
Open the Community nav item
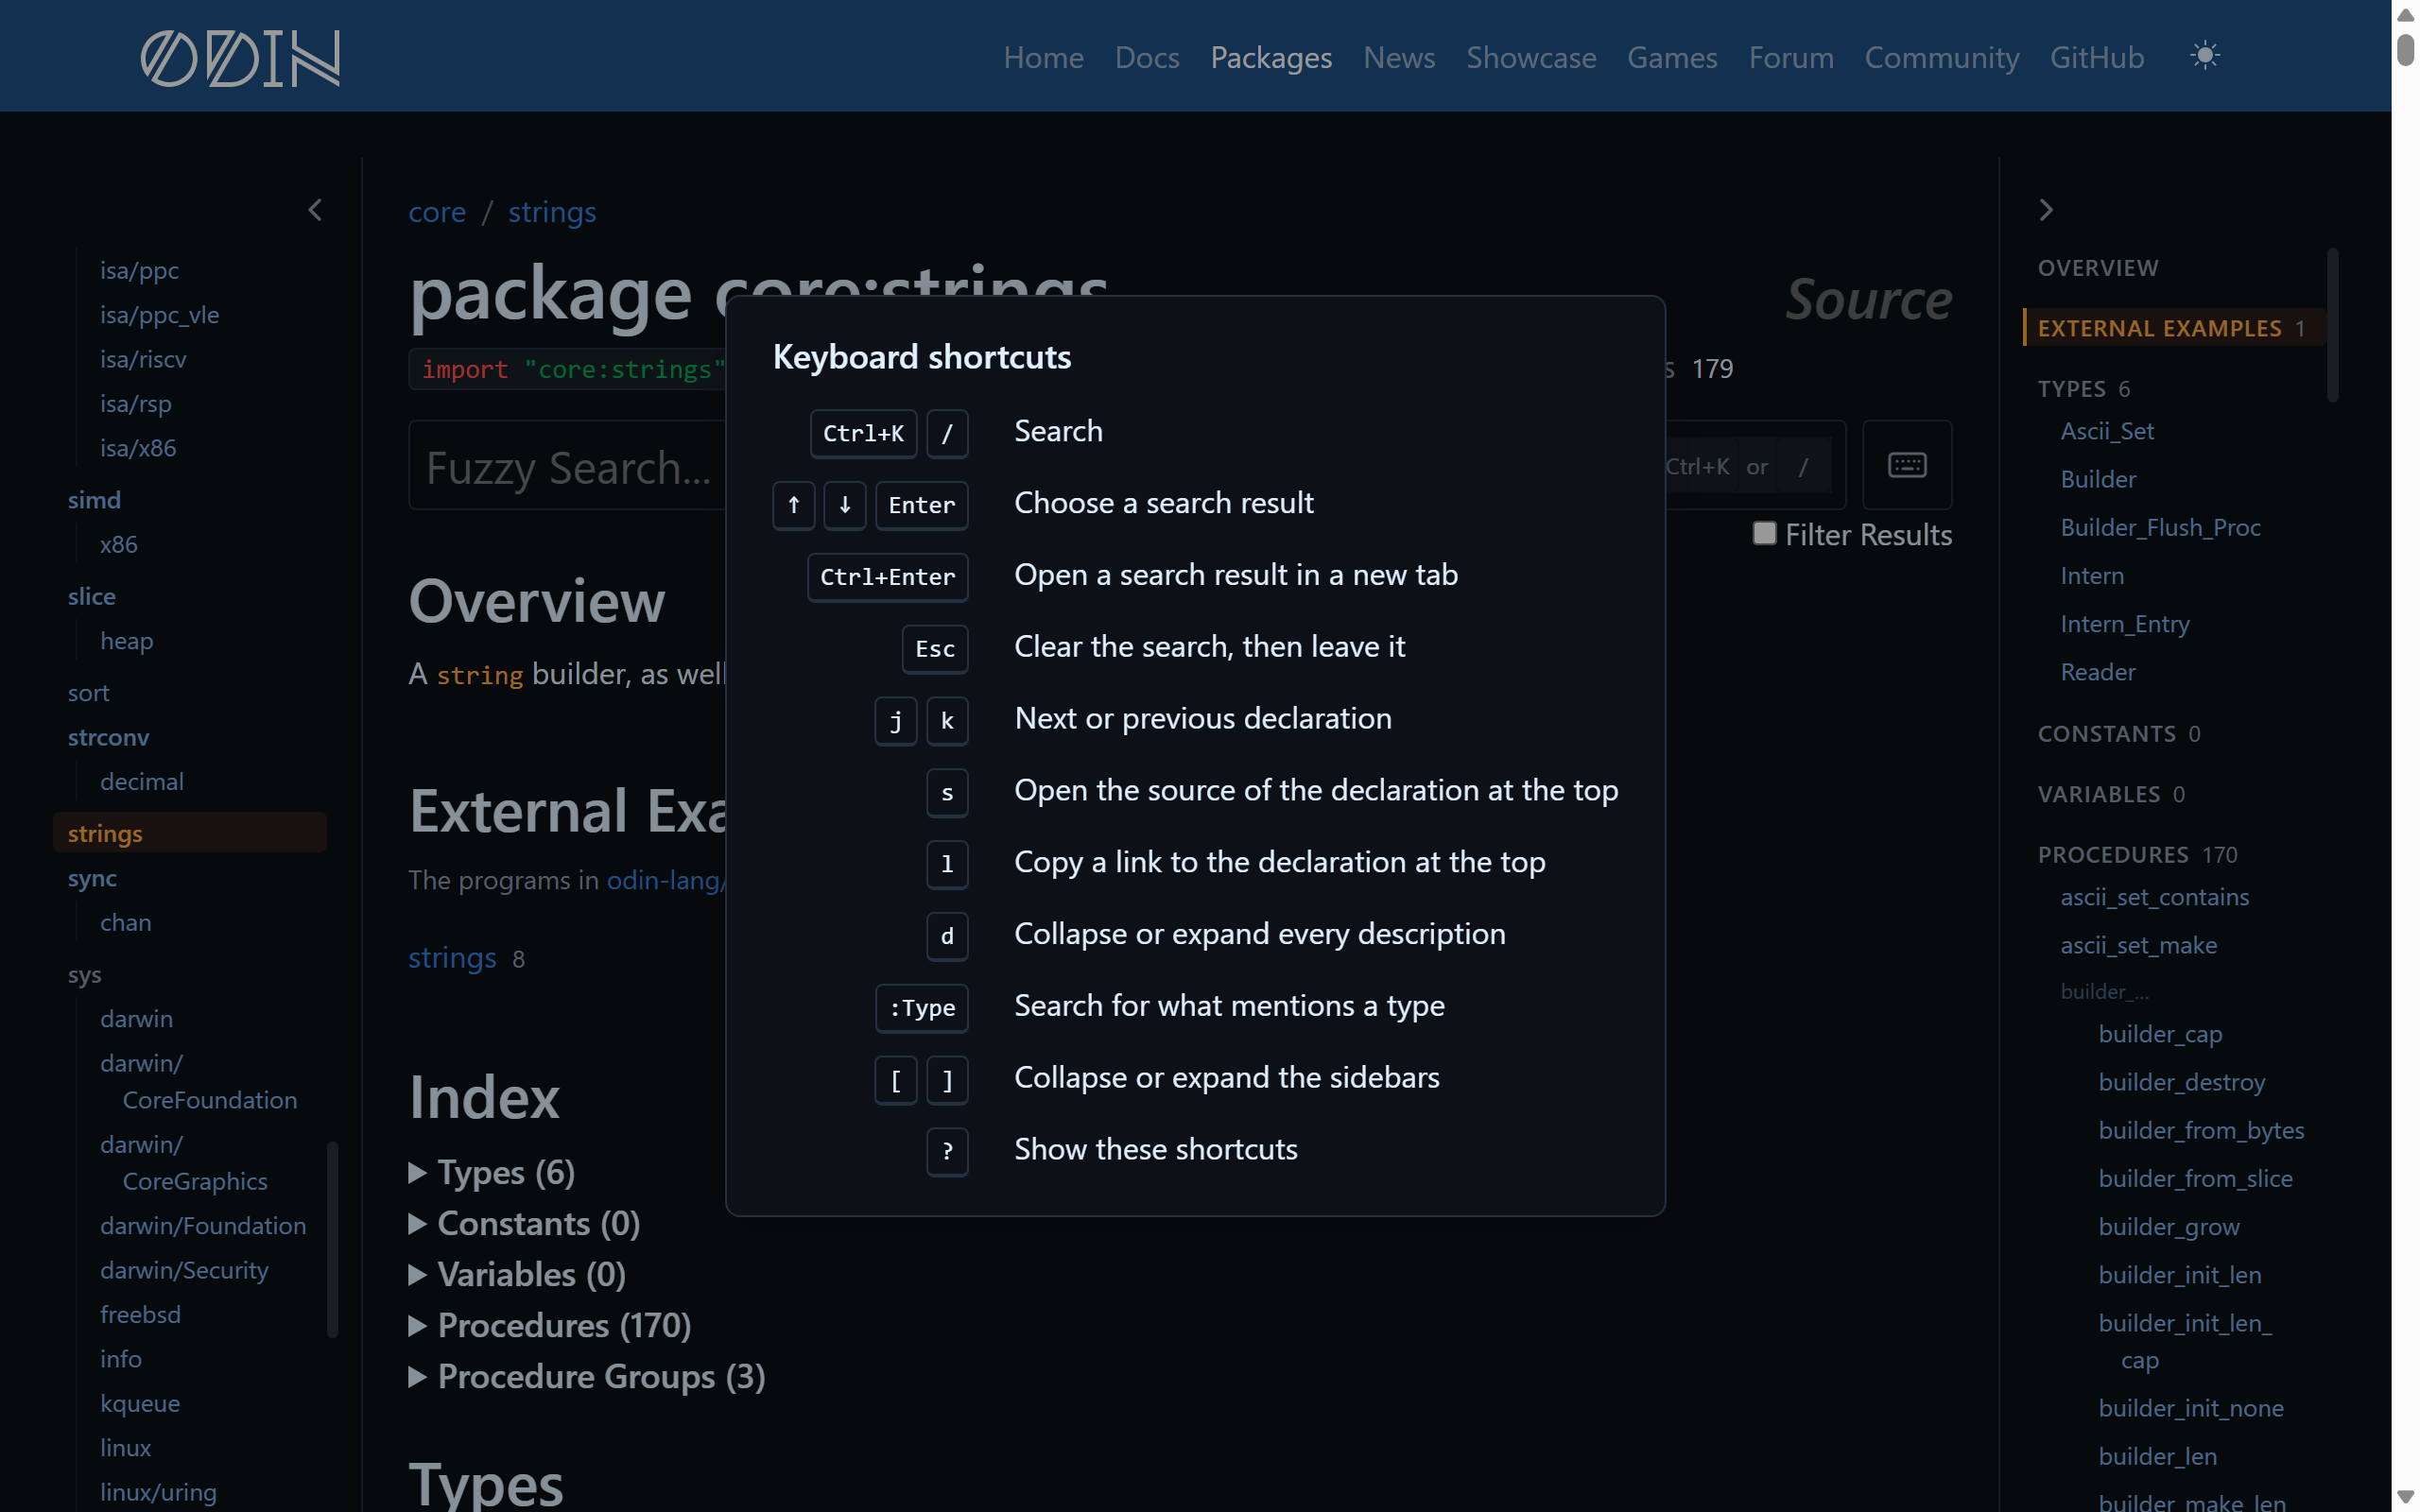click(x=1941, y=57)
